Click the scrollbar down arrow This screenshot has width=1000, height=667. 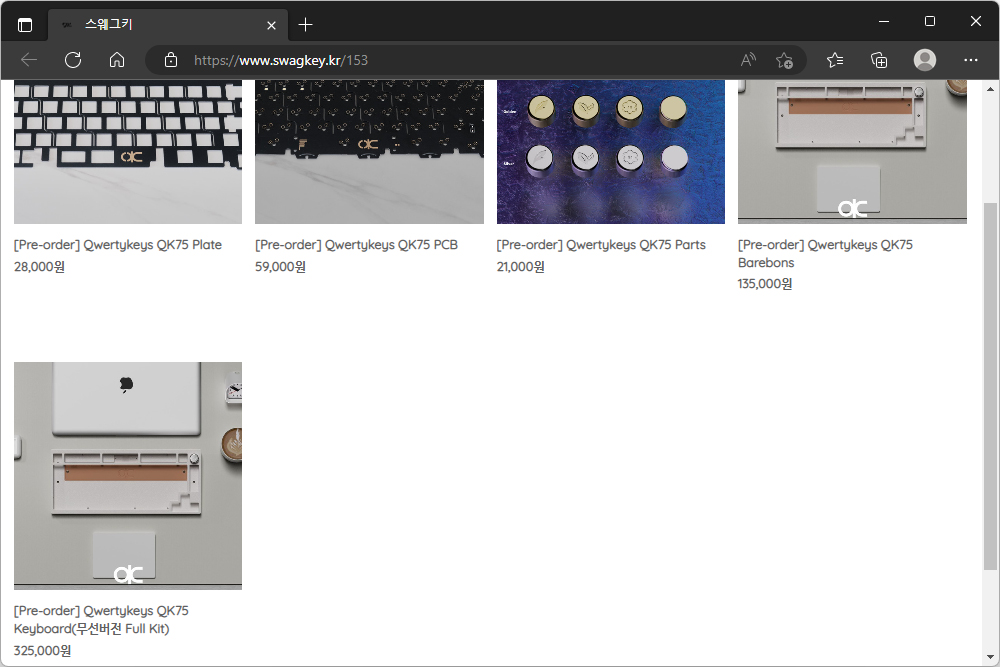coord(990,657)
